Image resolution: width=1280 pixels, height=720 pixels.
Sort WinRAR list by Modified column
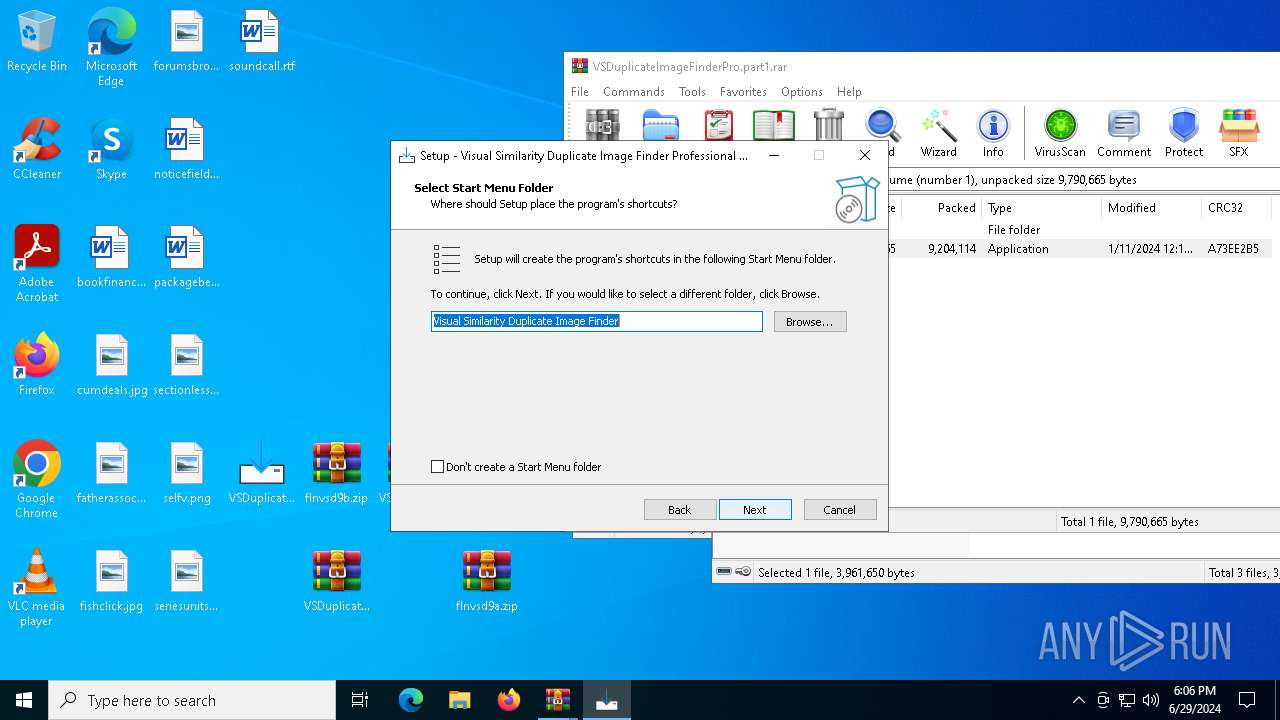point(1151,208)
